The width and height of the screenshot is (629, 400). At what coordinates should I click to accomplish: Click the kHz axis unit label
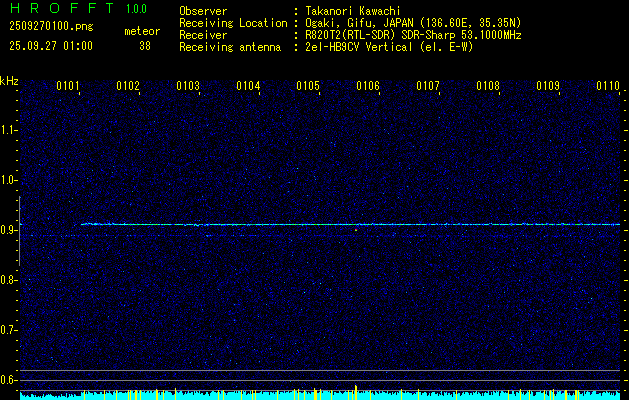tap(9, 81)
